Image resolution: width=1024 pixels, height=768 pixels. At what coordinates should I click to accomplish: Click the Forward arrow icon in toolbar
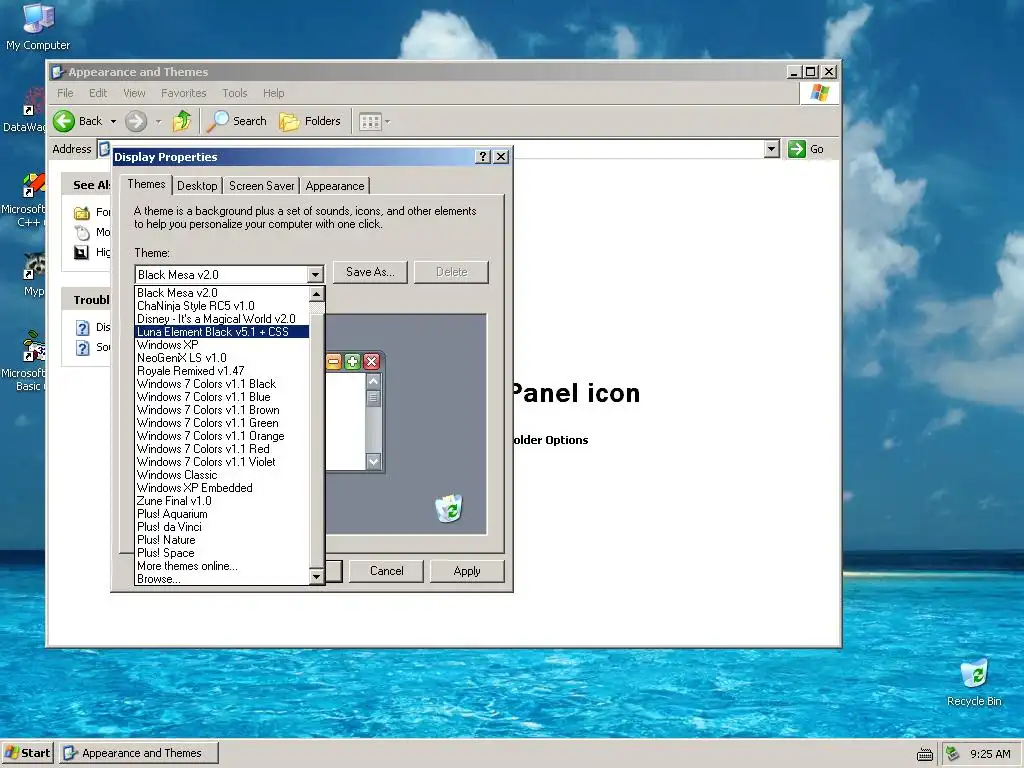click(x=136, y=121)
